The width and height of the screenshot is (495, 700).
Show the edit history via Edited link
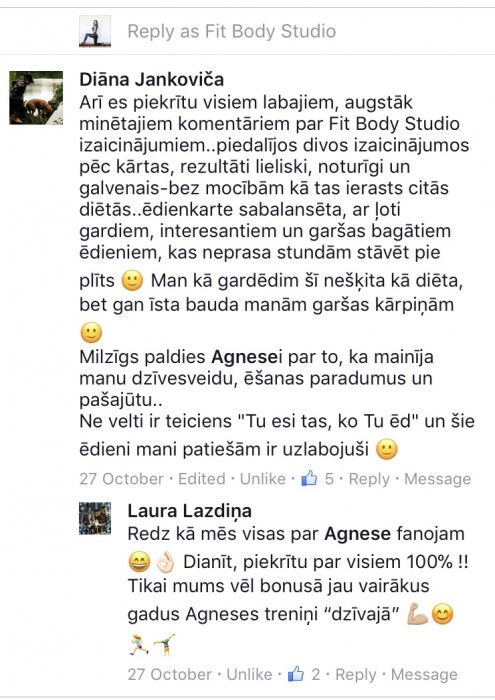pyautogui.click(x=202, y=479)
